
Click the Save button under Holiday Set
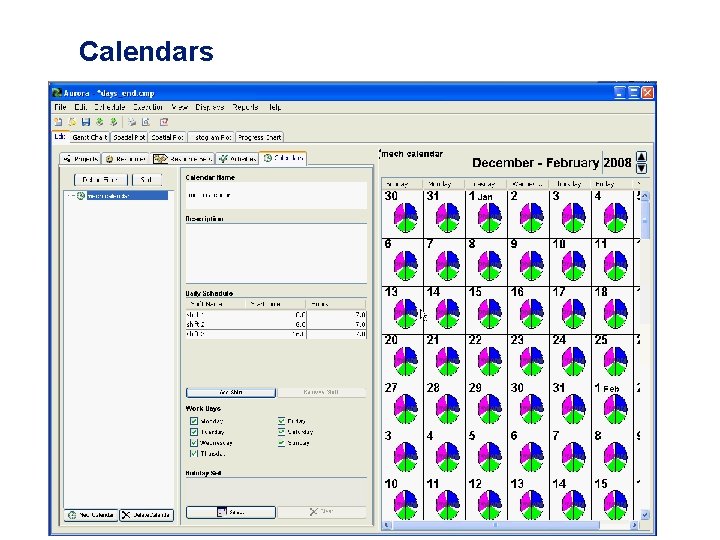click(x=231, y=512)
